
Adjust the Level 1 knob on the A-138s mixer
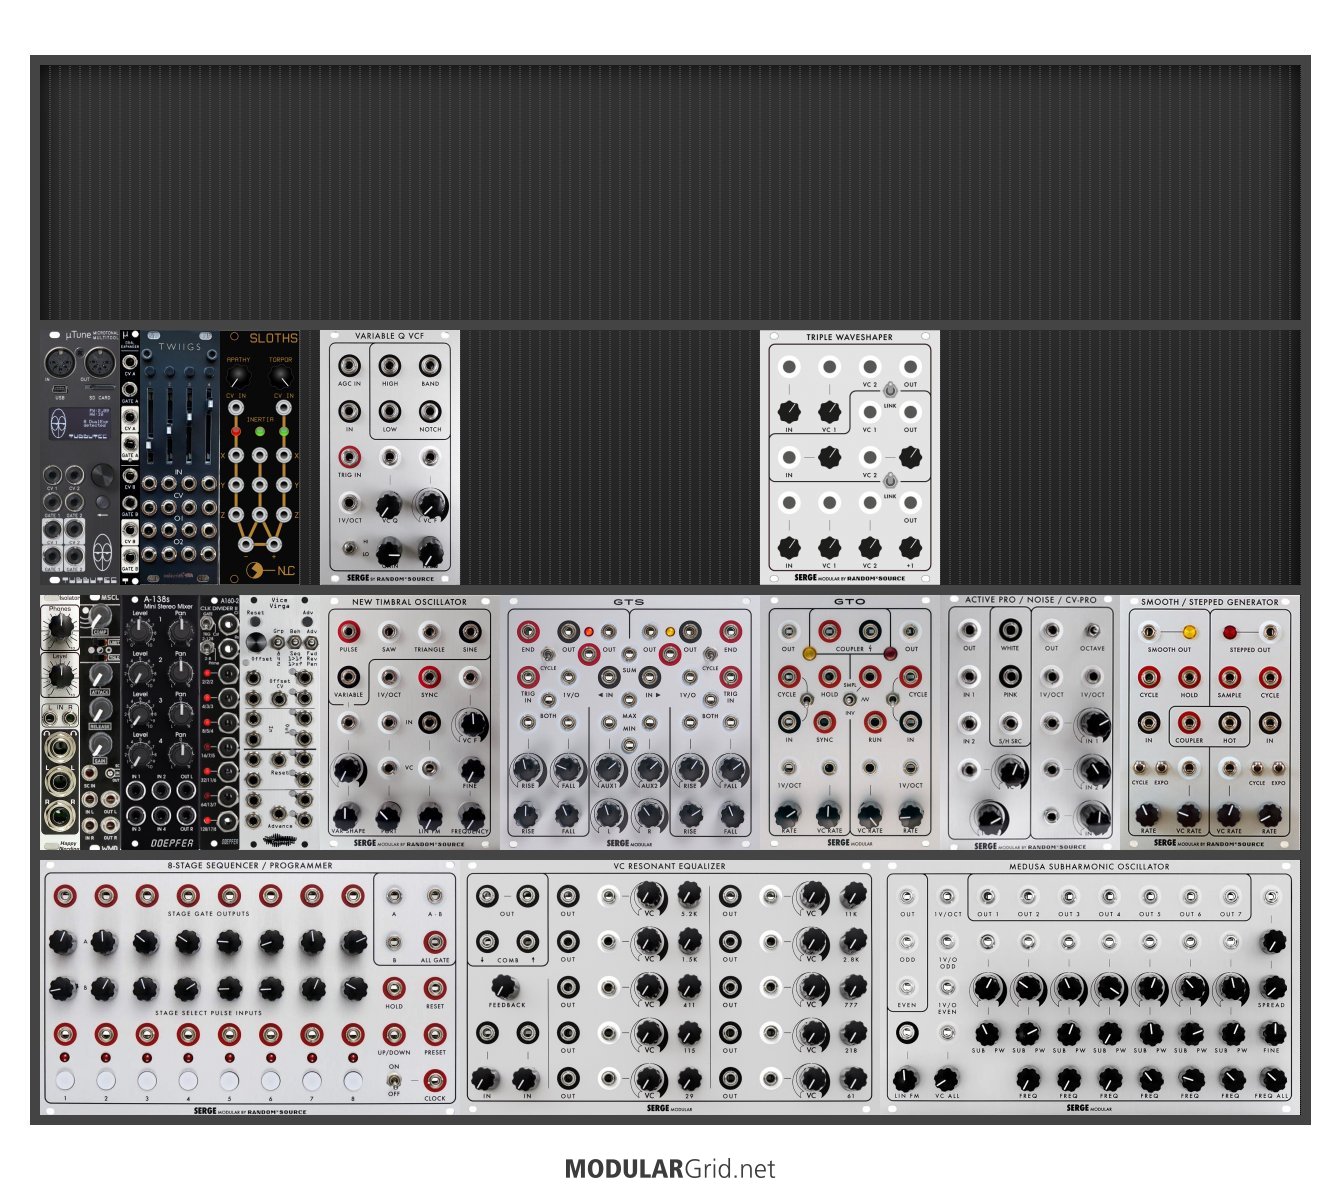(x=140, y=632)
